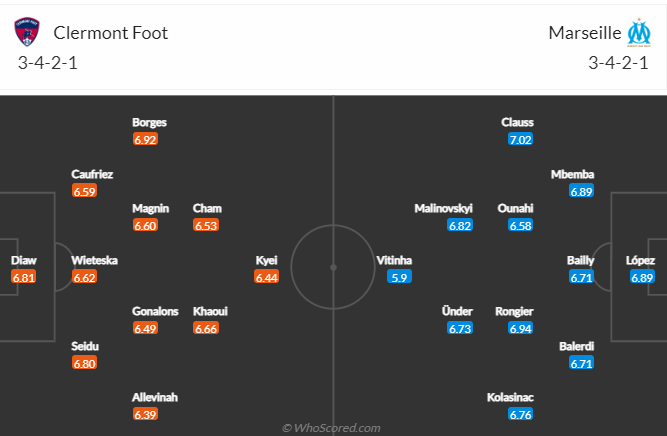Screen dimensions: 667x436
Task: Click Rongier rating badge 6.94
Action: [x=520, y=328]
